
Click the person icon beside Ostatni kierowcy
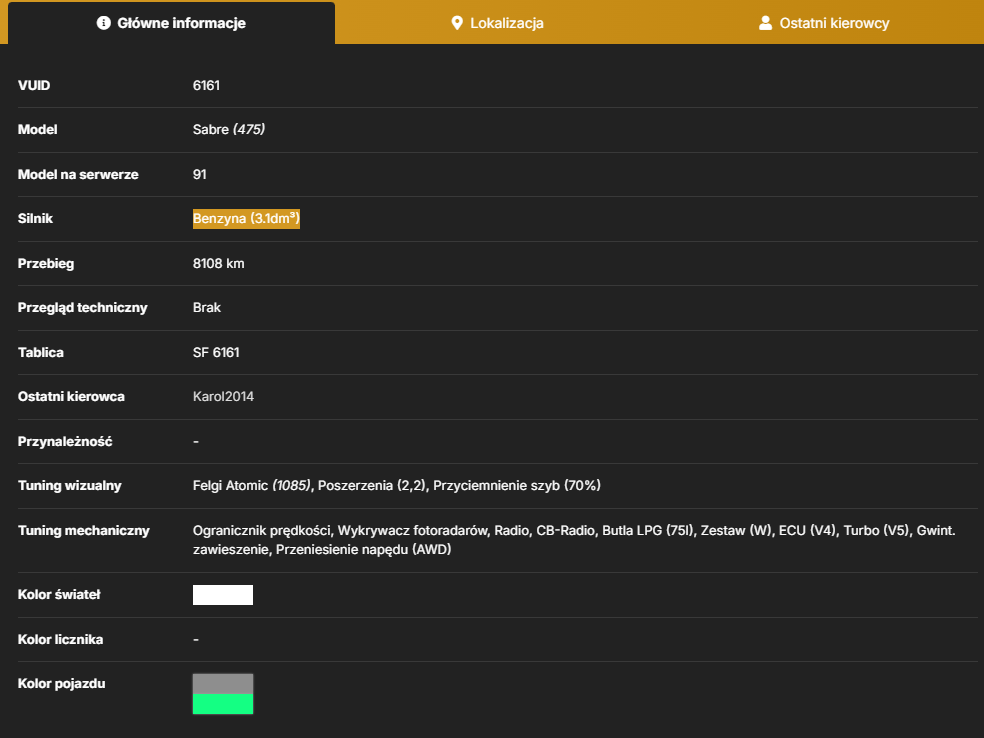[765, 23]
